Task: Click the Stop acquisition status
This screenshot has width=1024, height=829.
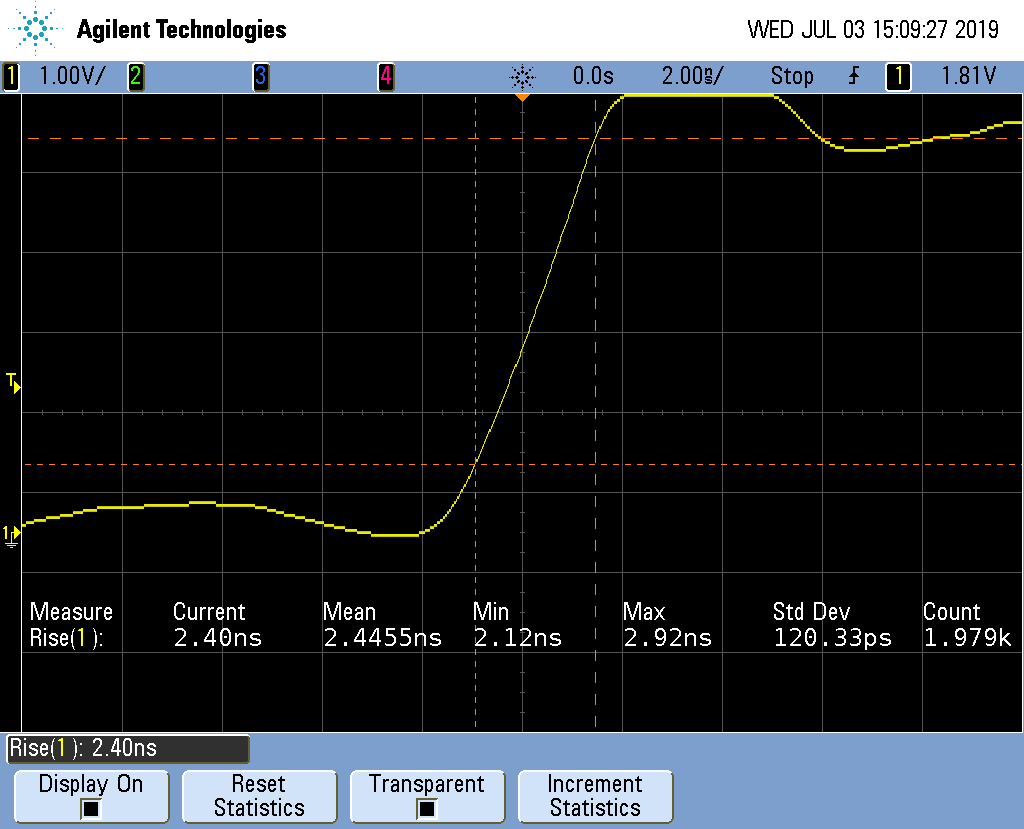Action: tap(792, 76)
